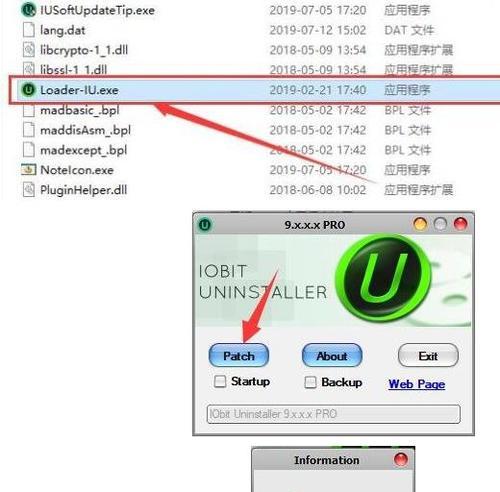This screenshot has width=500, height=492.
Task: Click the patcher window title bar icon
Action: (x=205, y=224)
